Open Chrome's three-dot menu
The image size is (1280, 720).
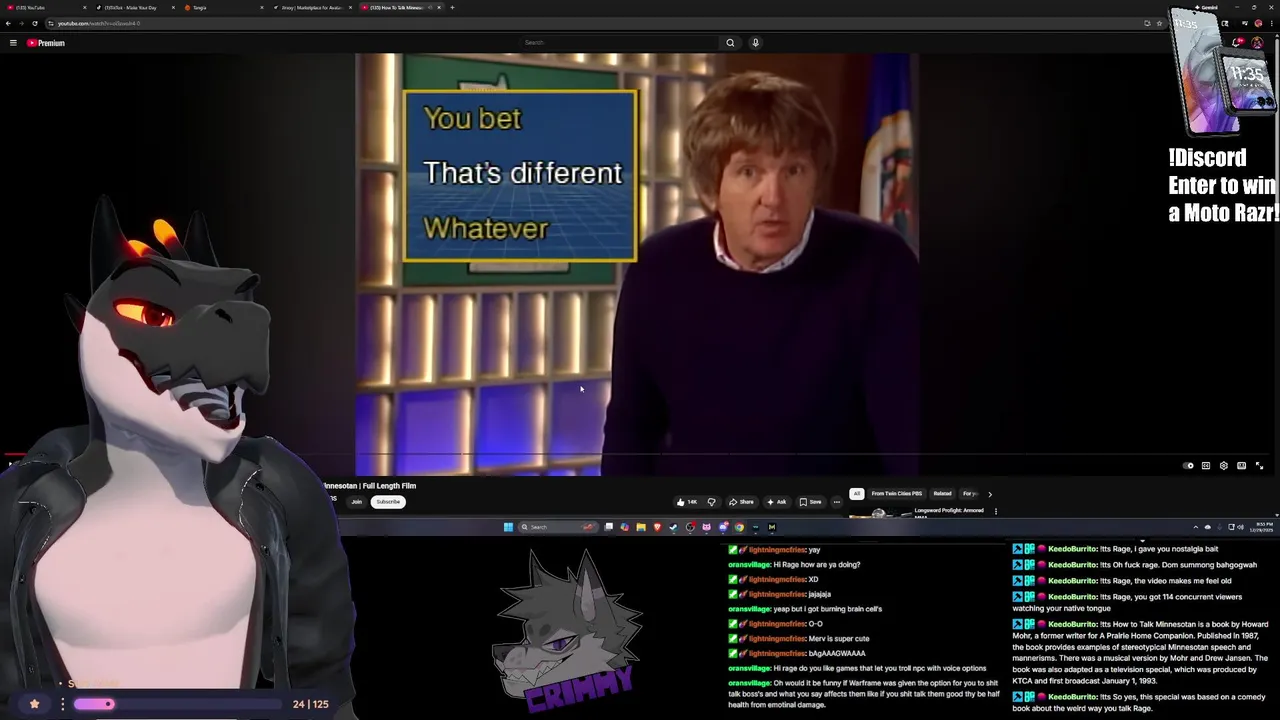pos(1273,23)
